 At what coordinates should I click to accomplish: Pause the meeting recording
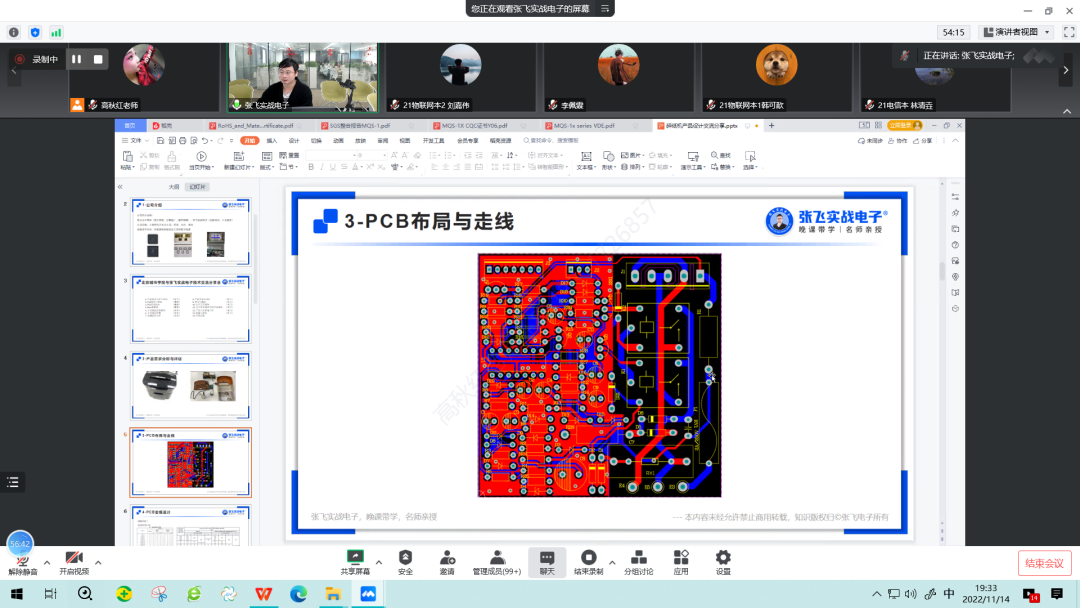(x=76, y=59)
